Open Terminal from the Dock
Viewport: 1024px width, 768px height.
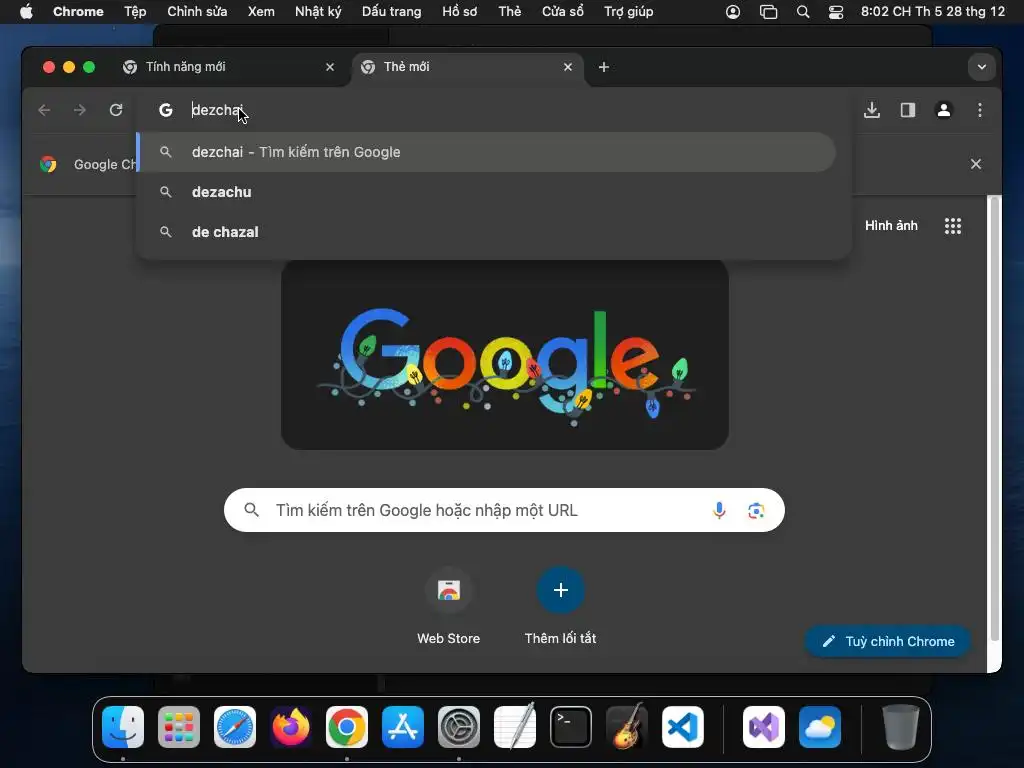[x=571, y=727]
